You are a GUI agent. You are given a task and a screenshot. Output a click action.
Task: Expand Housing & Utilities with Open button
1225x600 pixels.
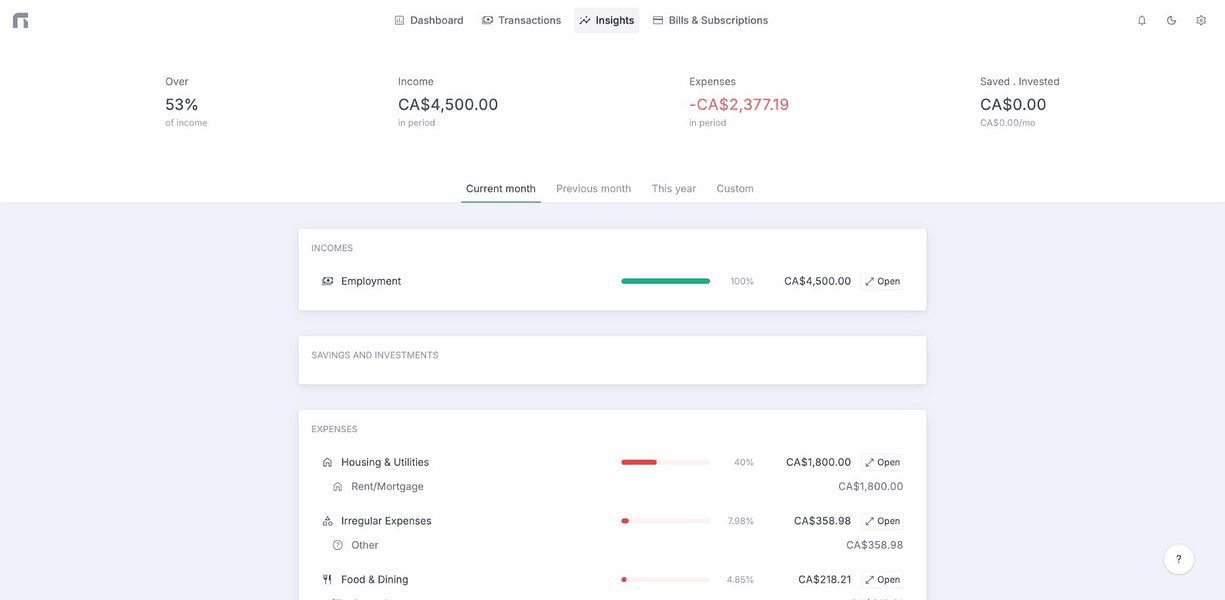(882, 463)
